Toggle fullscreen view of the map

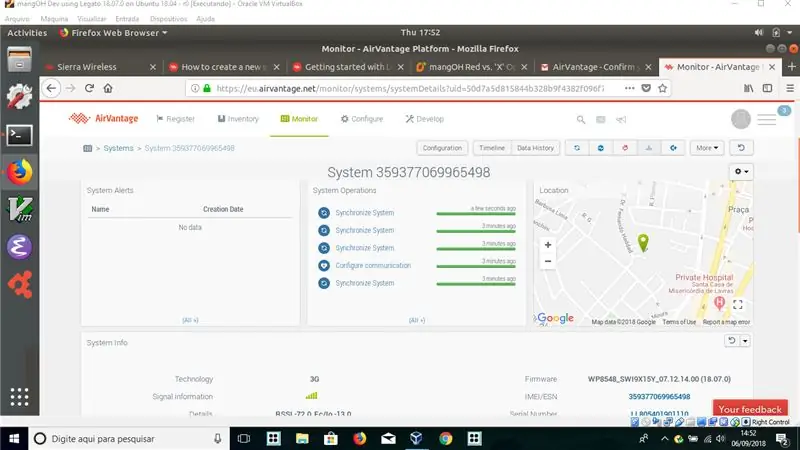coord(738,305)
